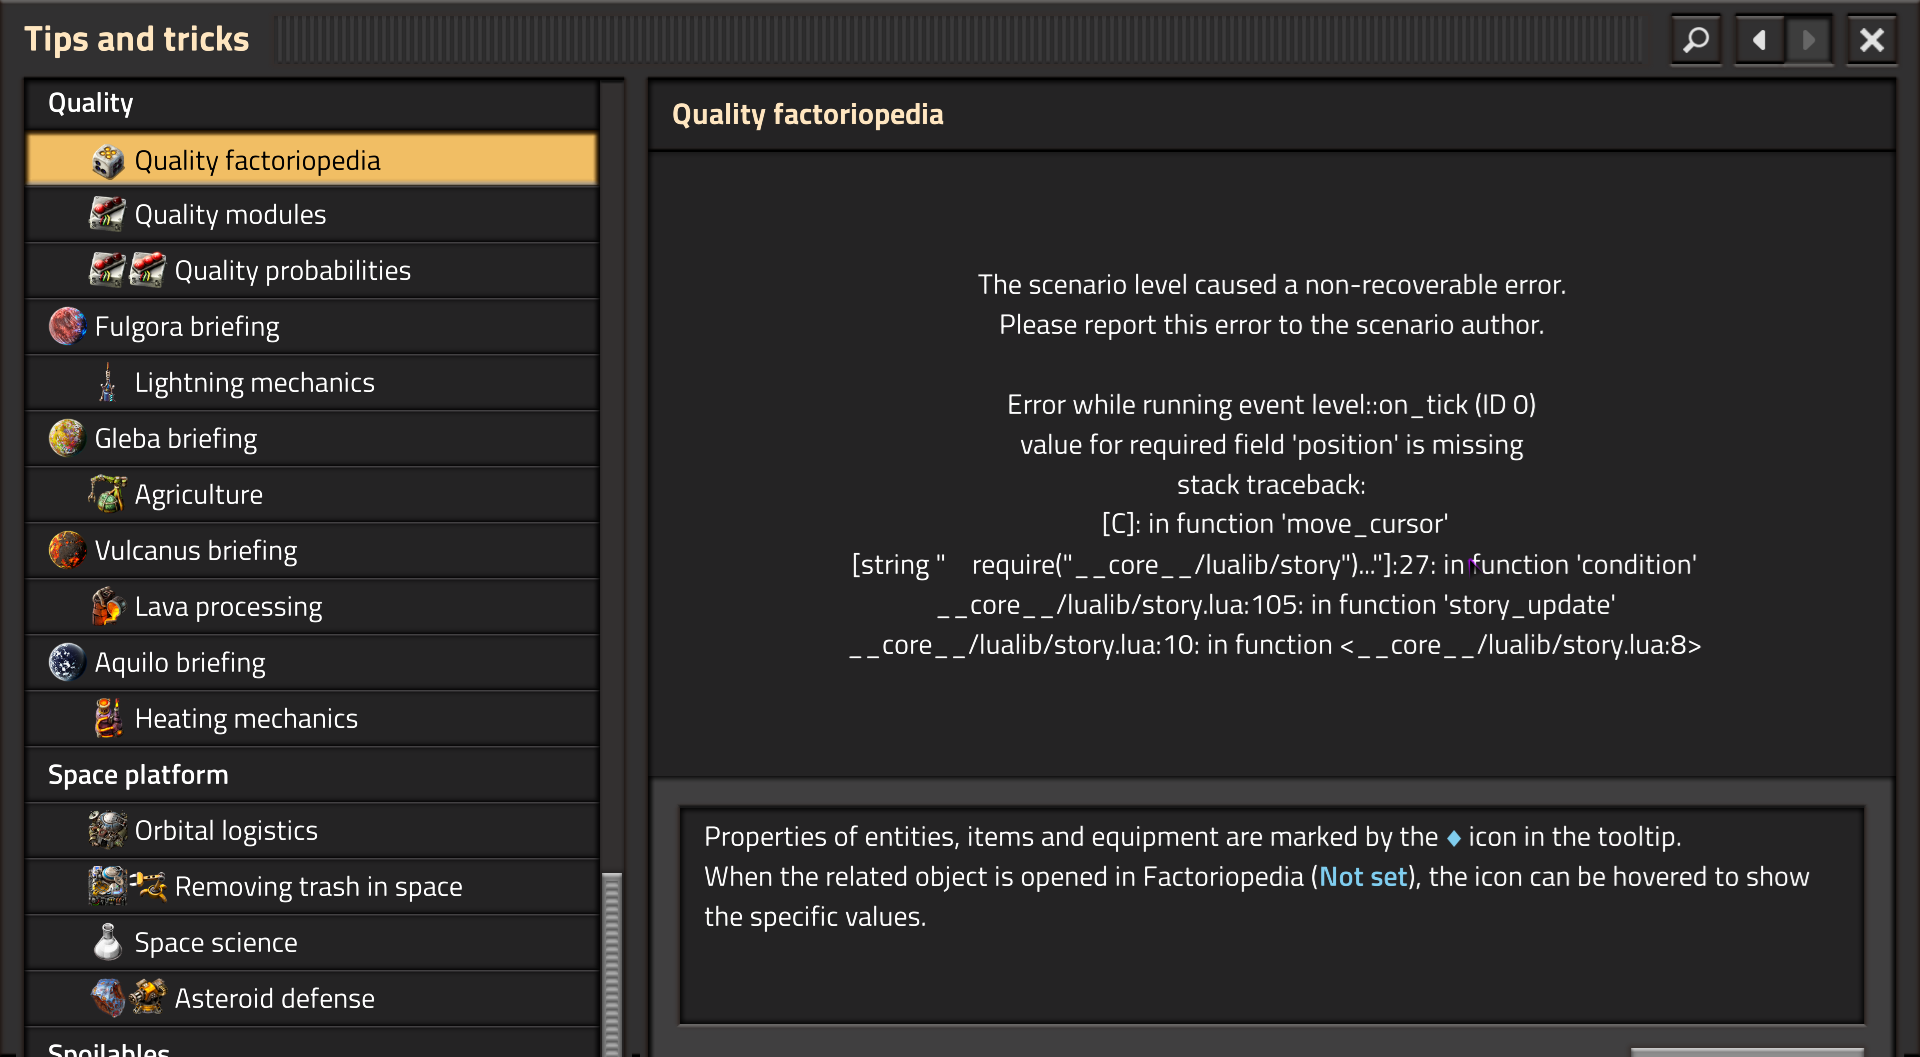Click the 'Properties of entities, items' description line

(1192, 837)
